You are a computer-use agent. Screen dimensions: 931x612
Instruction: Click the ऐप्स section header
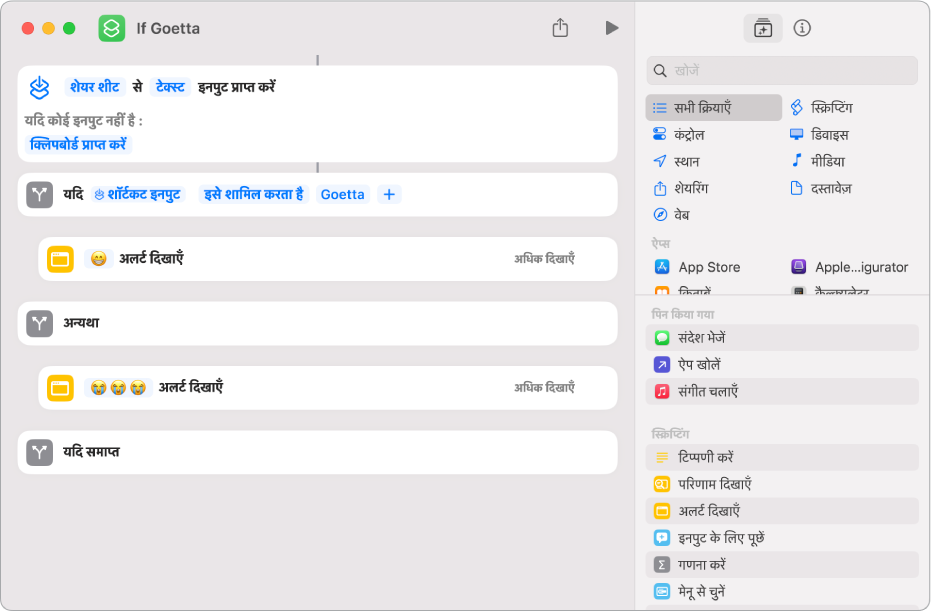pos(660,243)
